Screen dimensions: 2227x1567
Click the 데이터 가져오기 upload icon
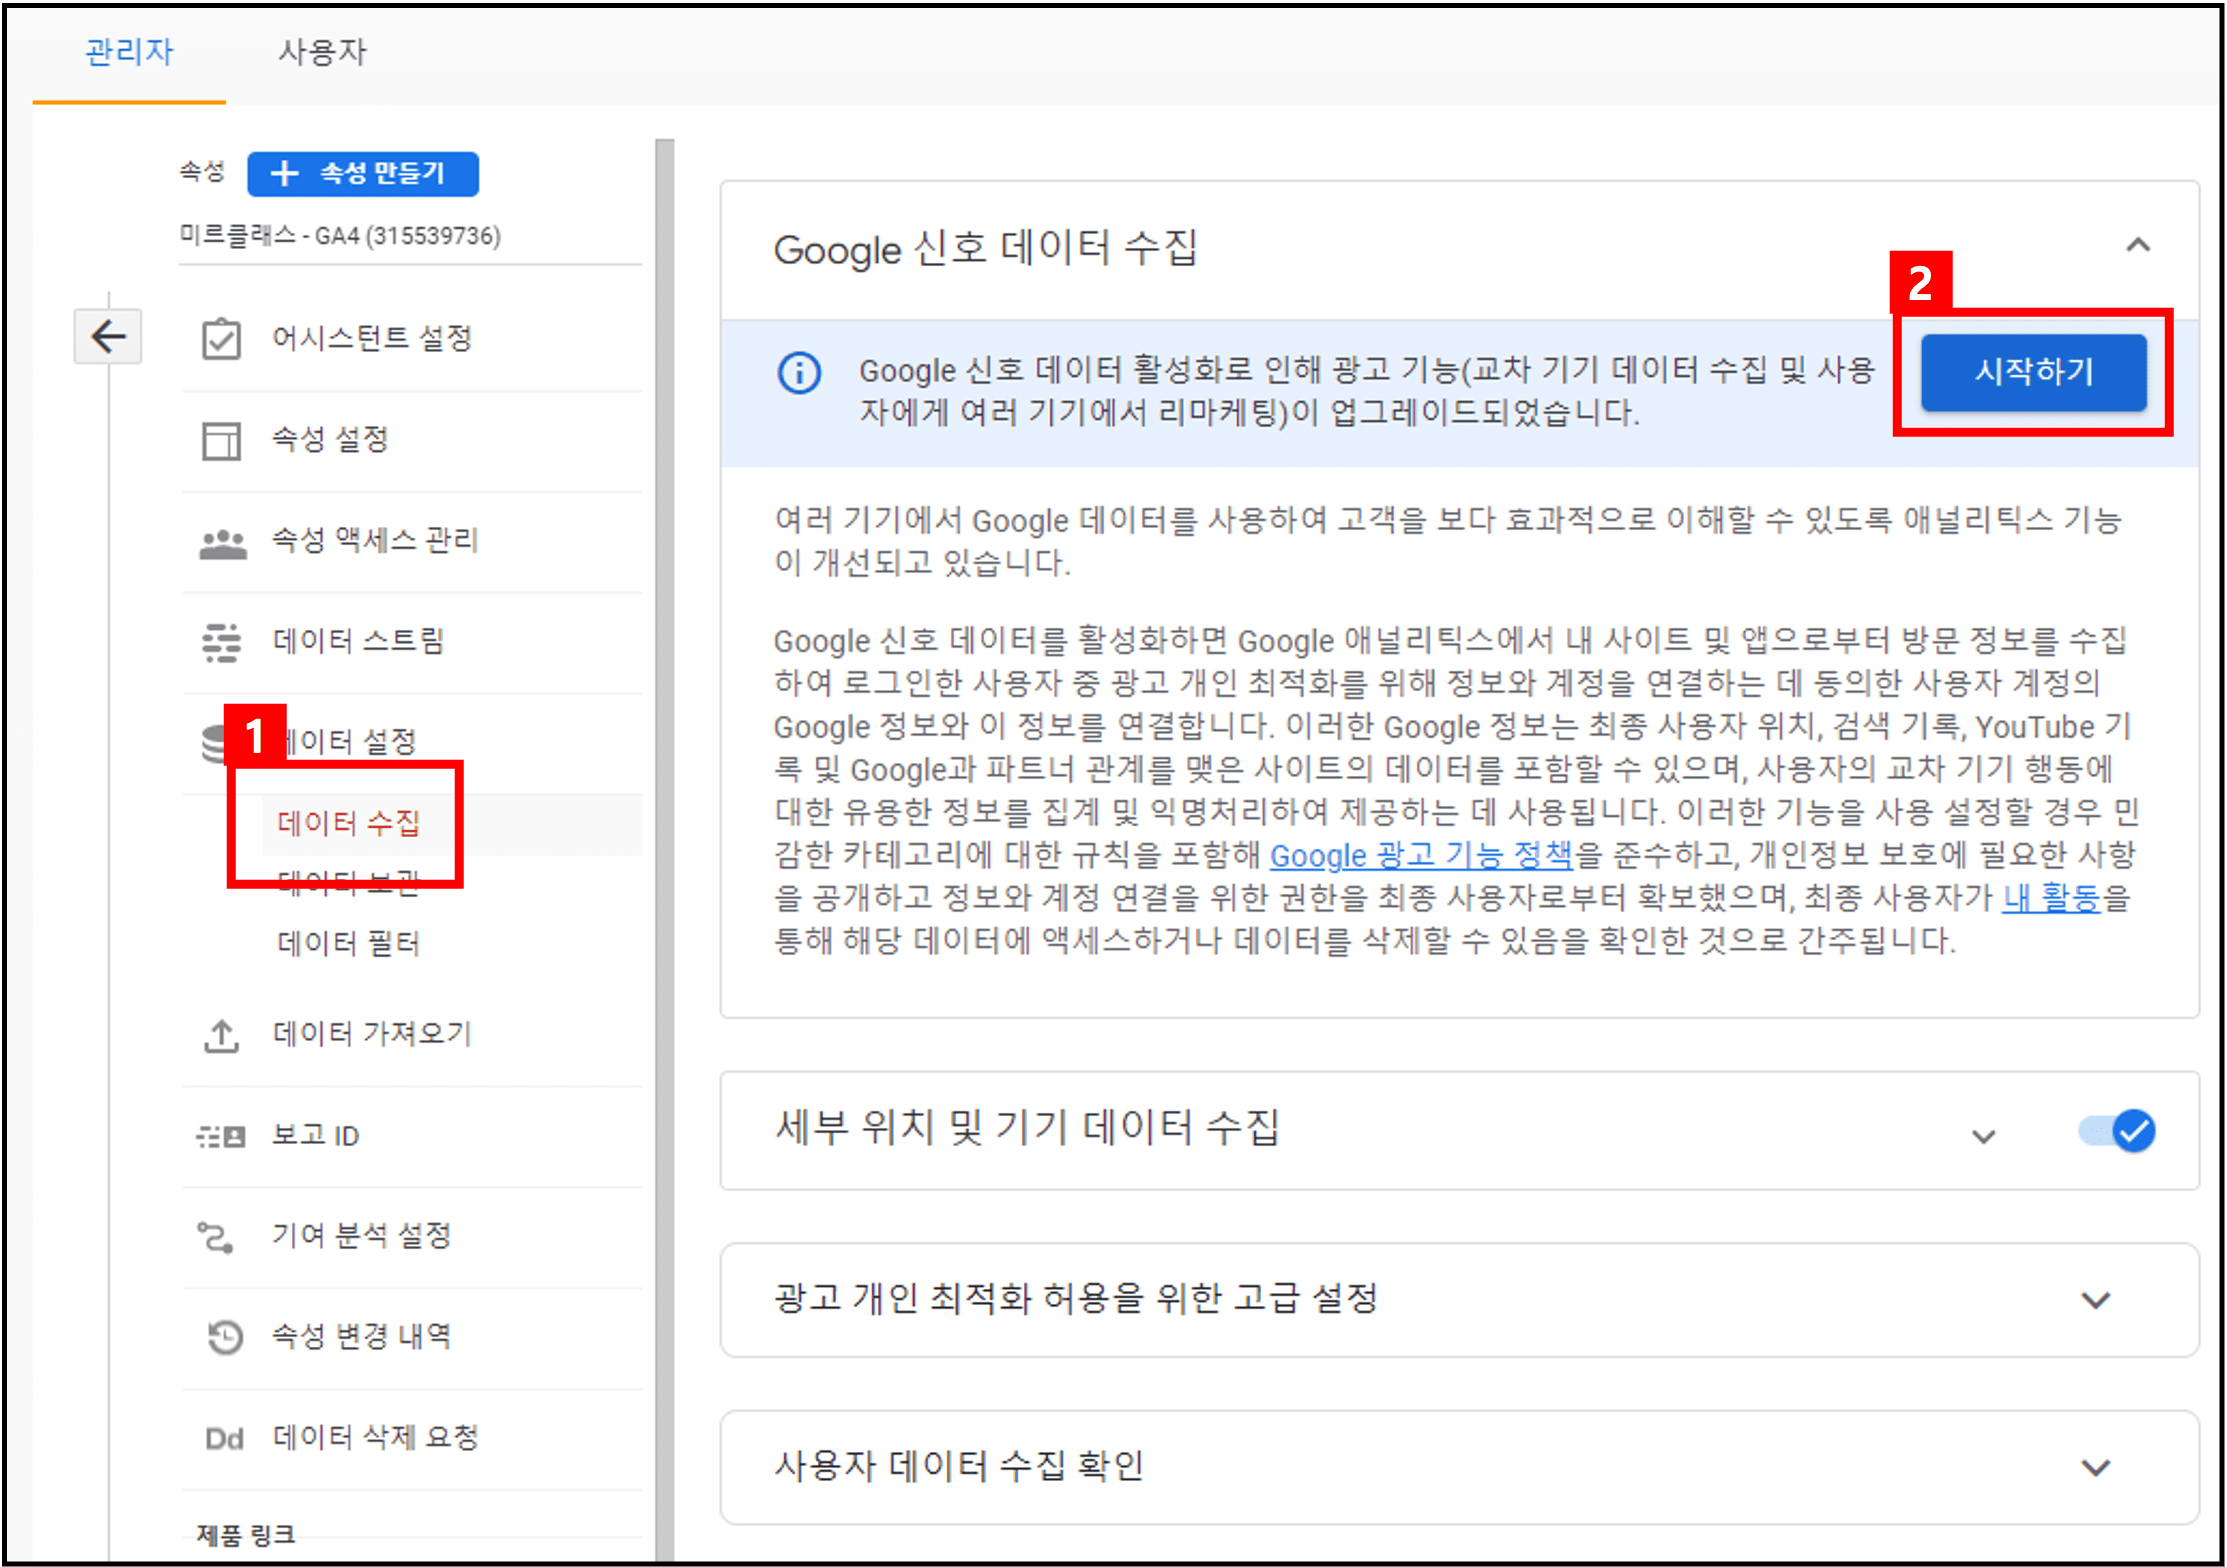(x=221, y=1035)
